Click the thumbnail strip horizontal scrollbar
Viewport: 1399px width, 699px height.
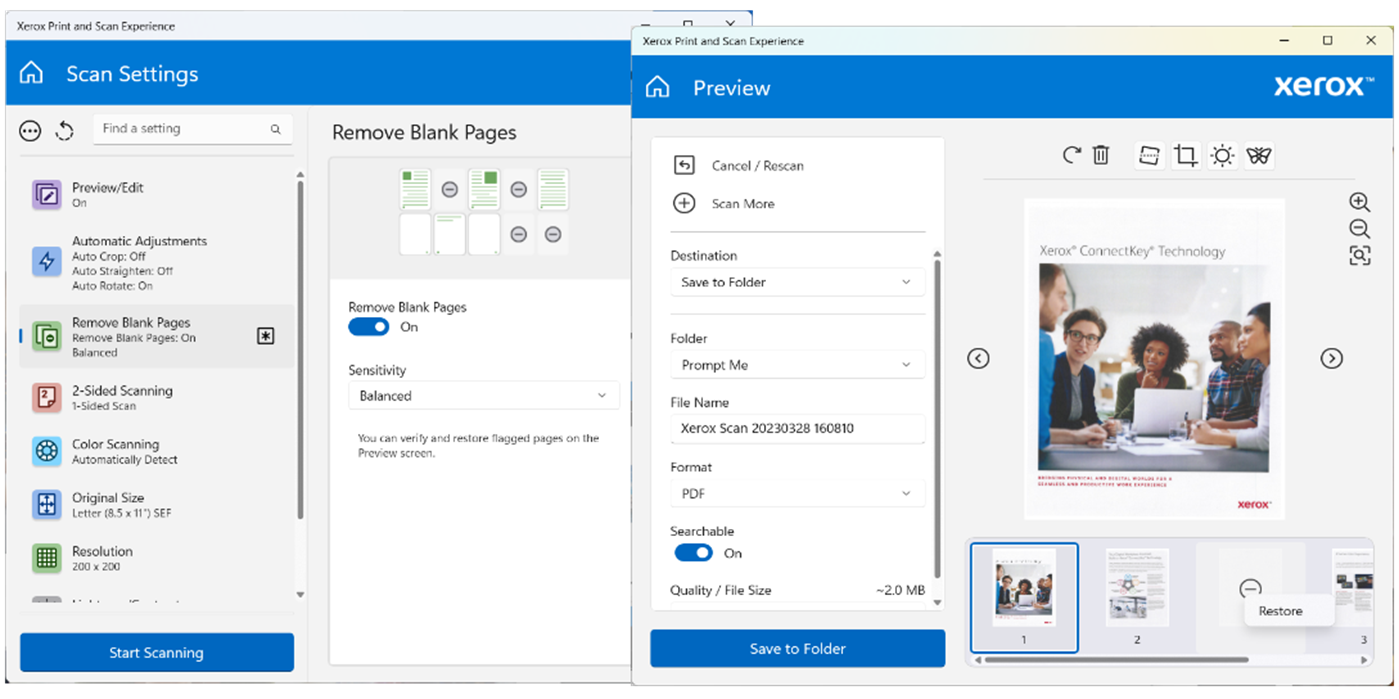point(1118,660)
